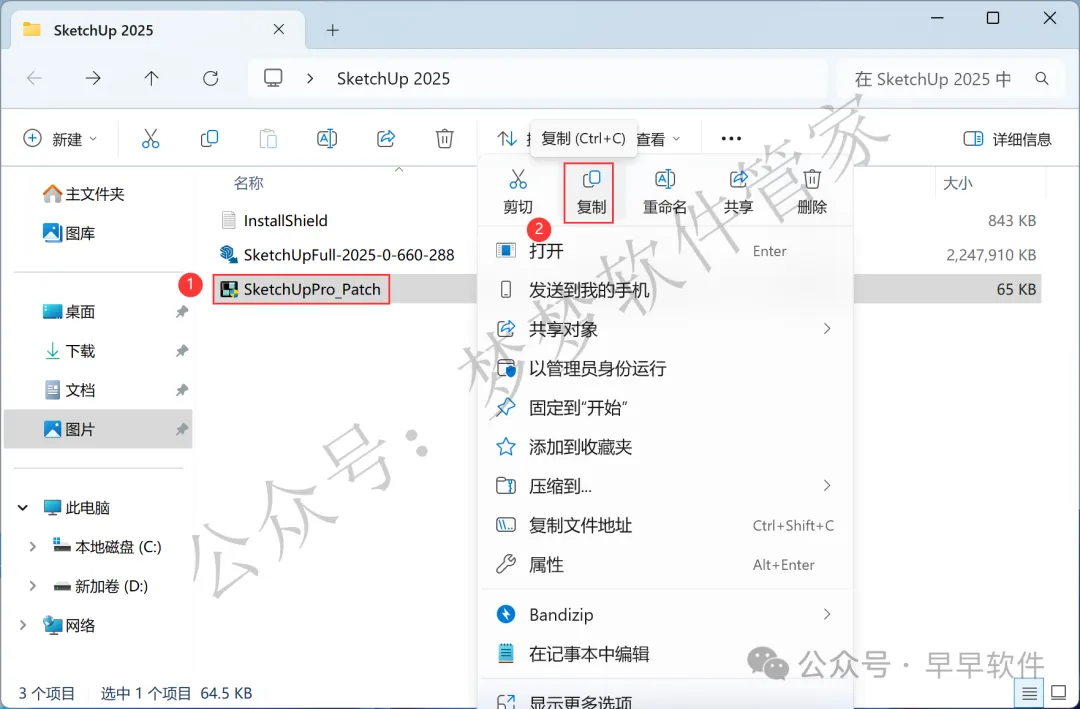The image size is (1080, 709).
Task: Open Downloads (下载) in the sidebar
Action: (x=69, y=351)
